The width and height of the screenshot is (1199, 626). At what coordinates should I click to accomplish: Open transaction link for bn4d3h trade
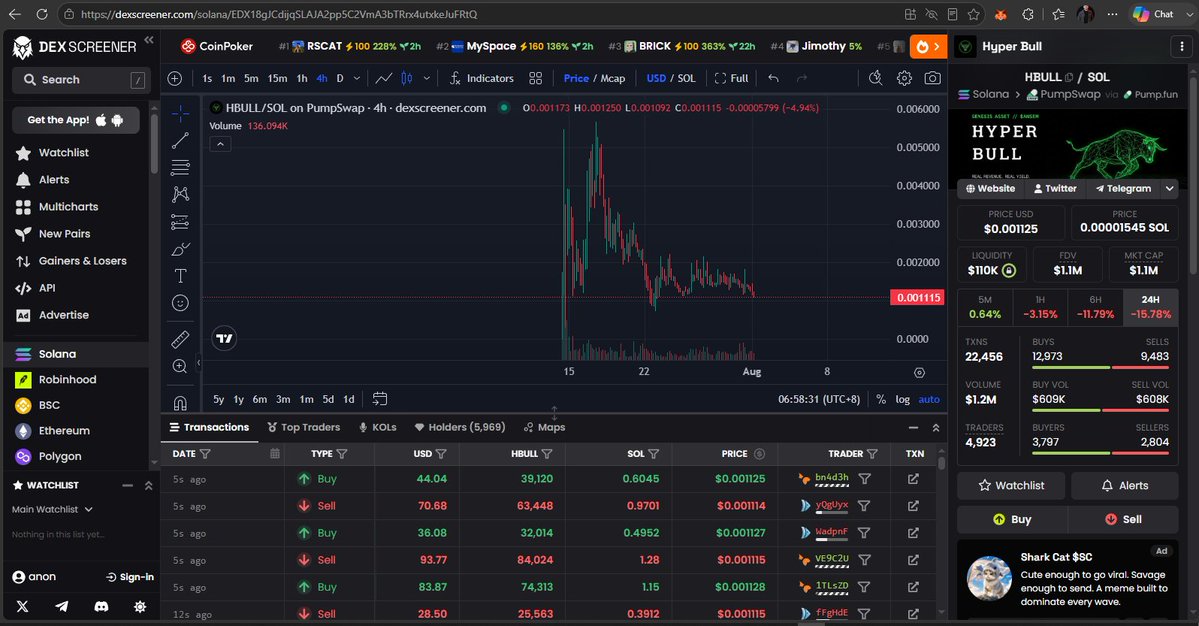[913, 478]
